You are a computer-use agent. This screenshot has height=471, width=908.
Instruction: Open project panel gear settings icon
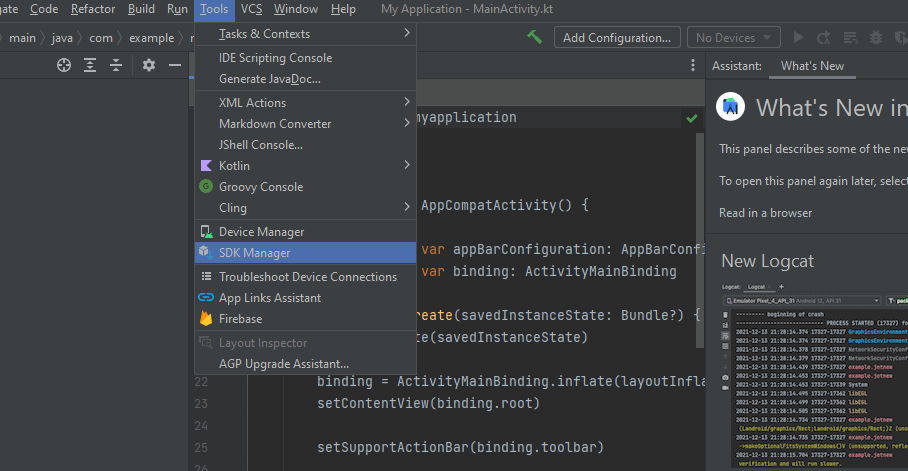pyautogui.click(x=149, y=65)
